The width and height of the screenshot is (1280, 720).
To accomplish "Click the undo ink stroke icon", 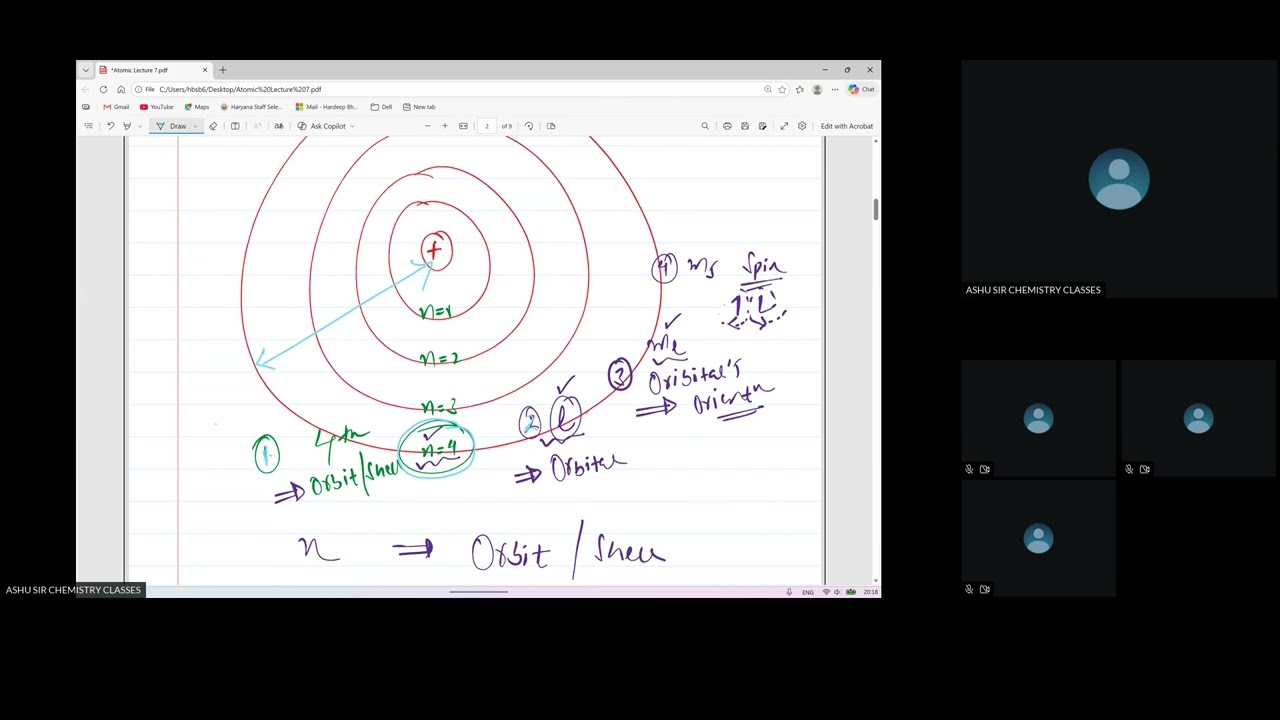I will [x=110, y=126].
